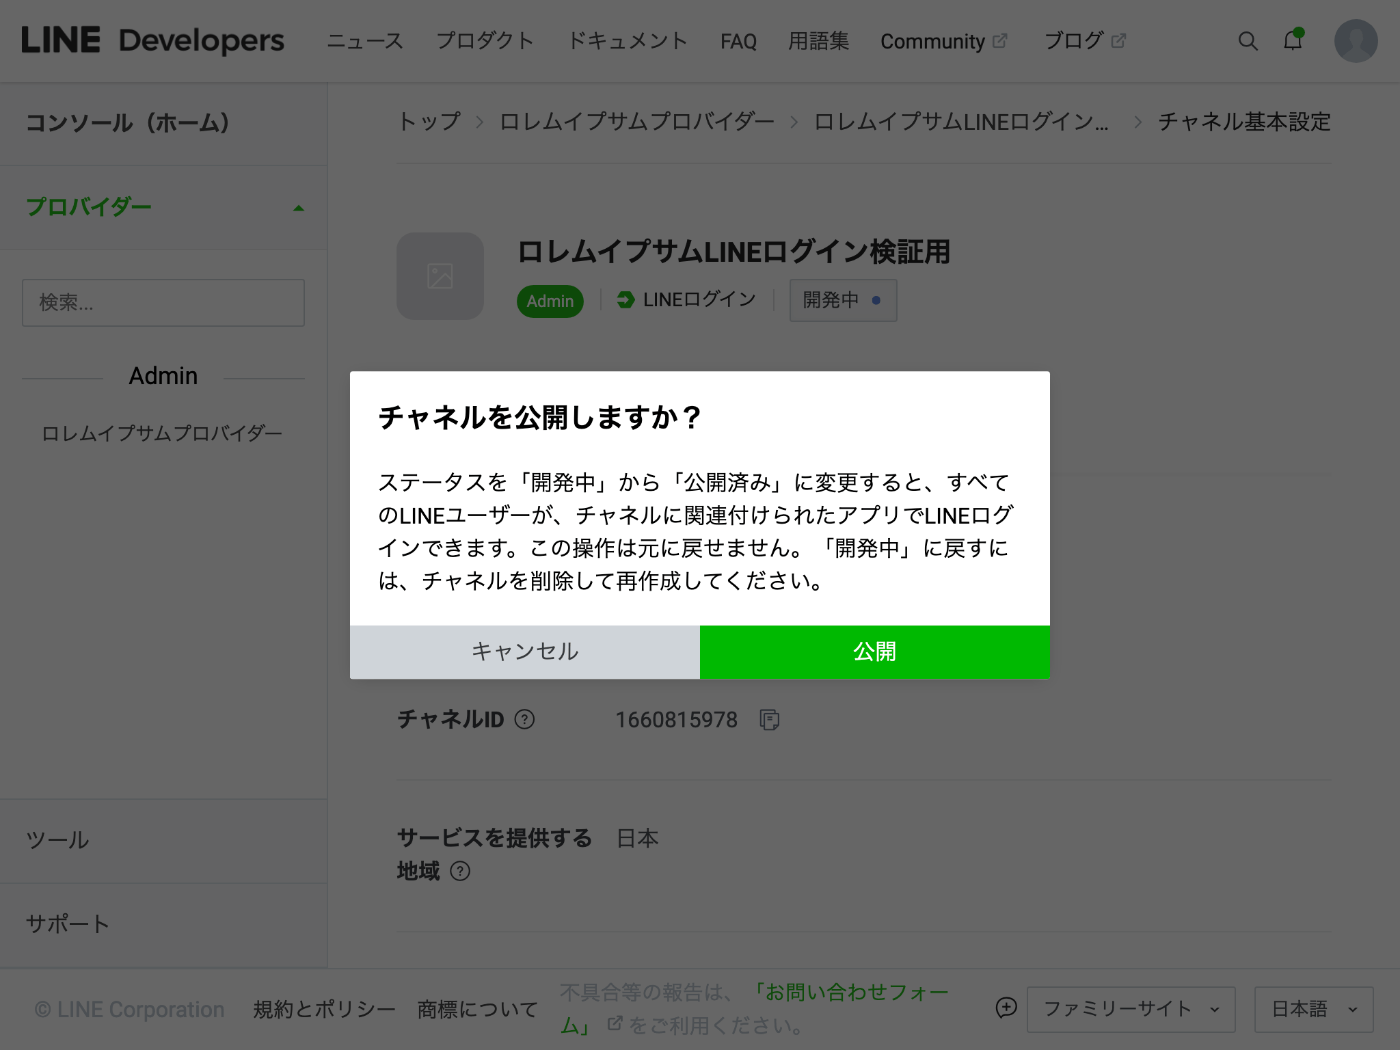Open the Community external link

point(944,41)
